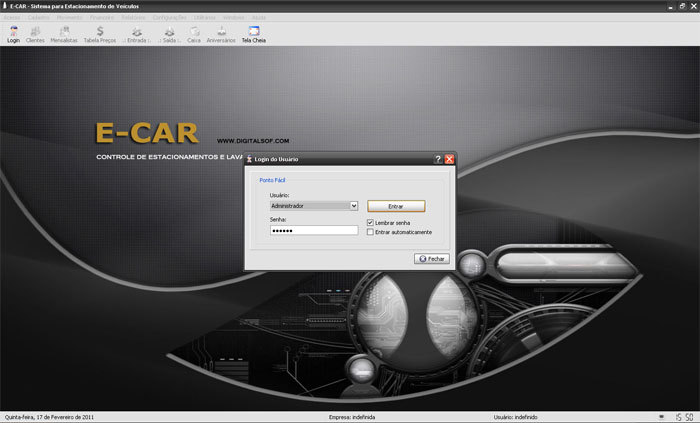Select the Administrador user combo box

314,206
